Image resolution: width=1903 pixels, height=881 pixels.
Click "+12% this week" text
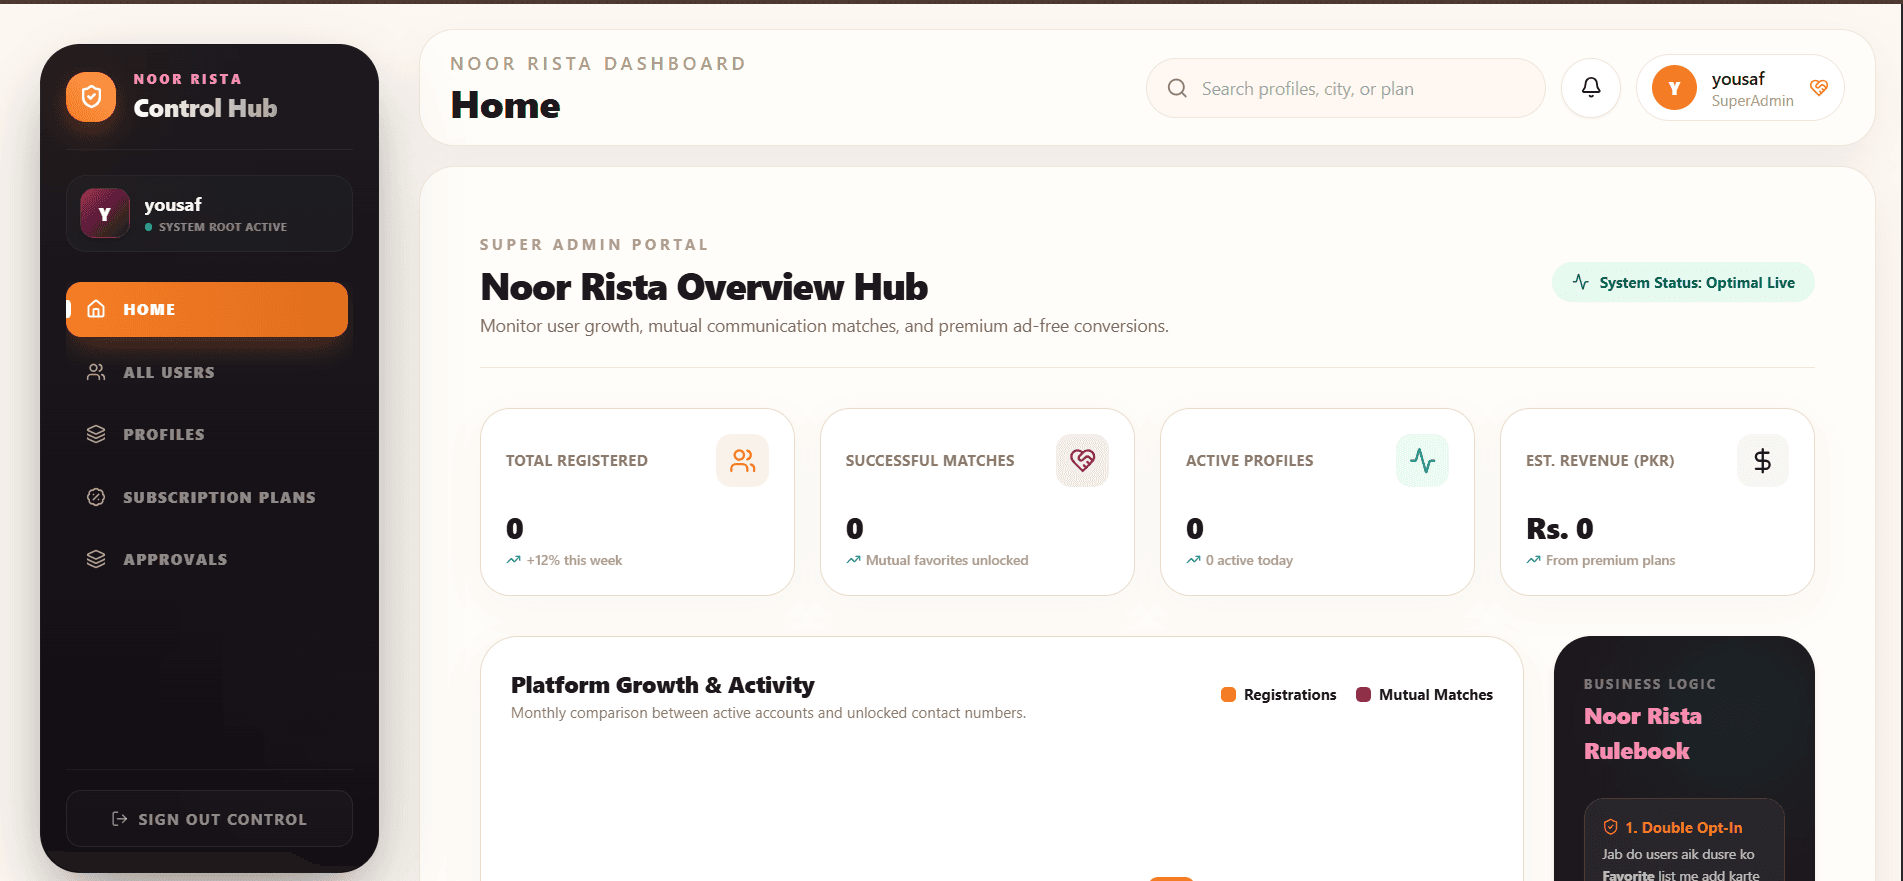coord(574,560)
